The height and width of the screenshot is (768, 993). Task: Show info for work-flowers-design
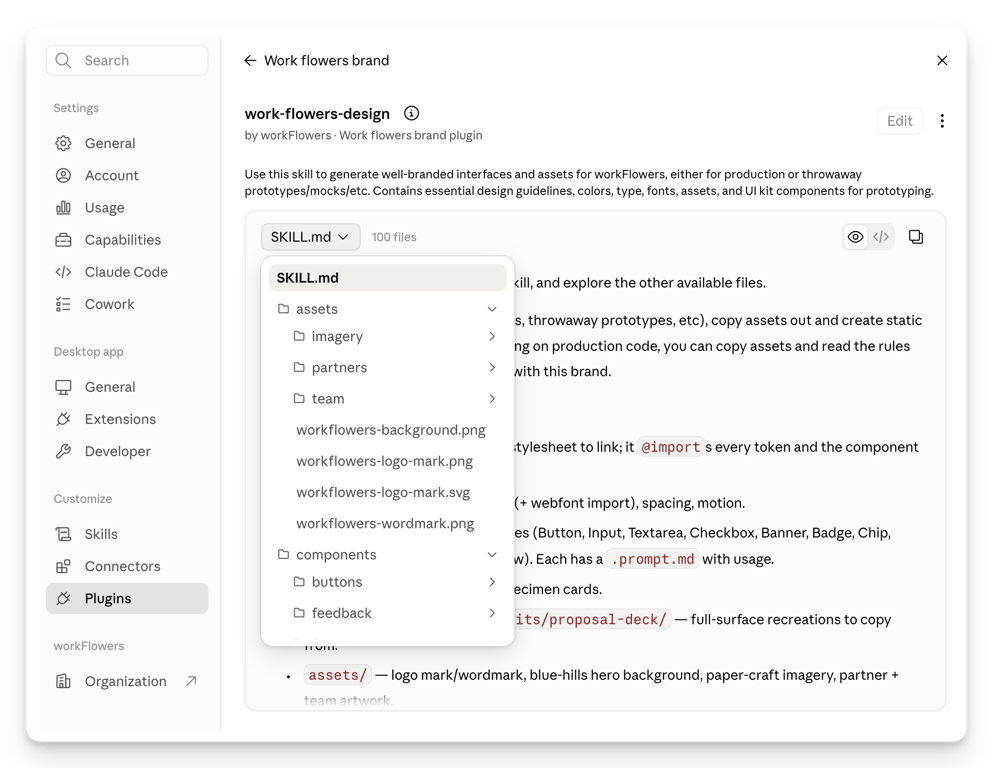pos(412,113)
